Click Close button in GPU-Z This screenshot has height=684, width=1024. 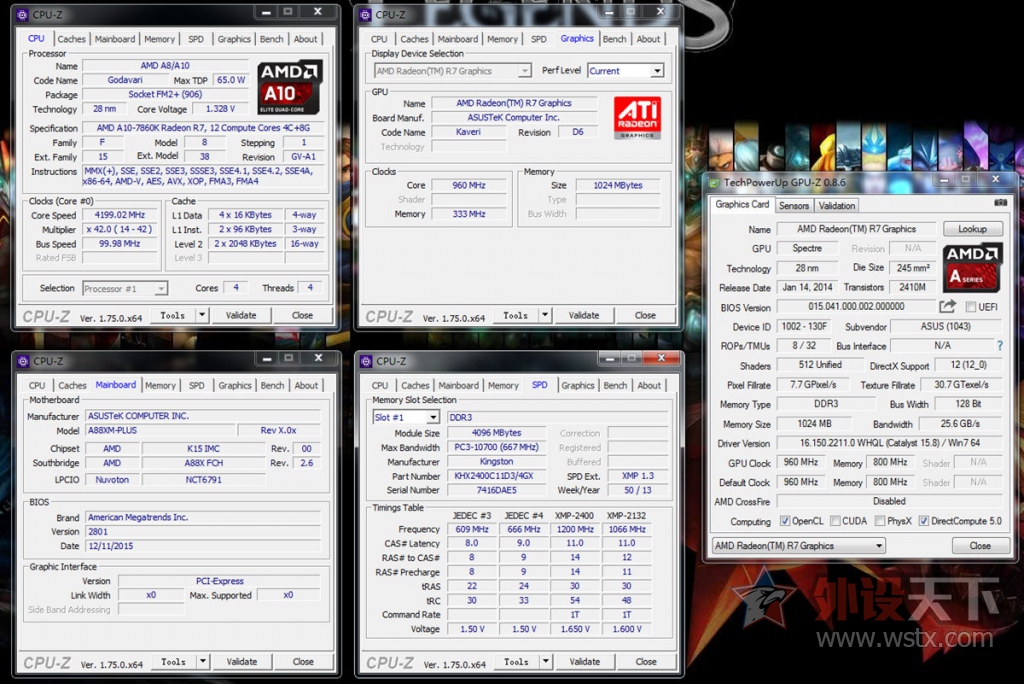click(x=980, y=546)
